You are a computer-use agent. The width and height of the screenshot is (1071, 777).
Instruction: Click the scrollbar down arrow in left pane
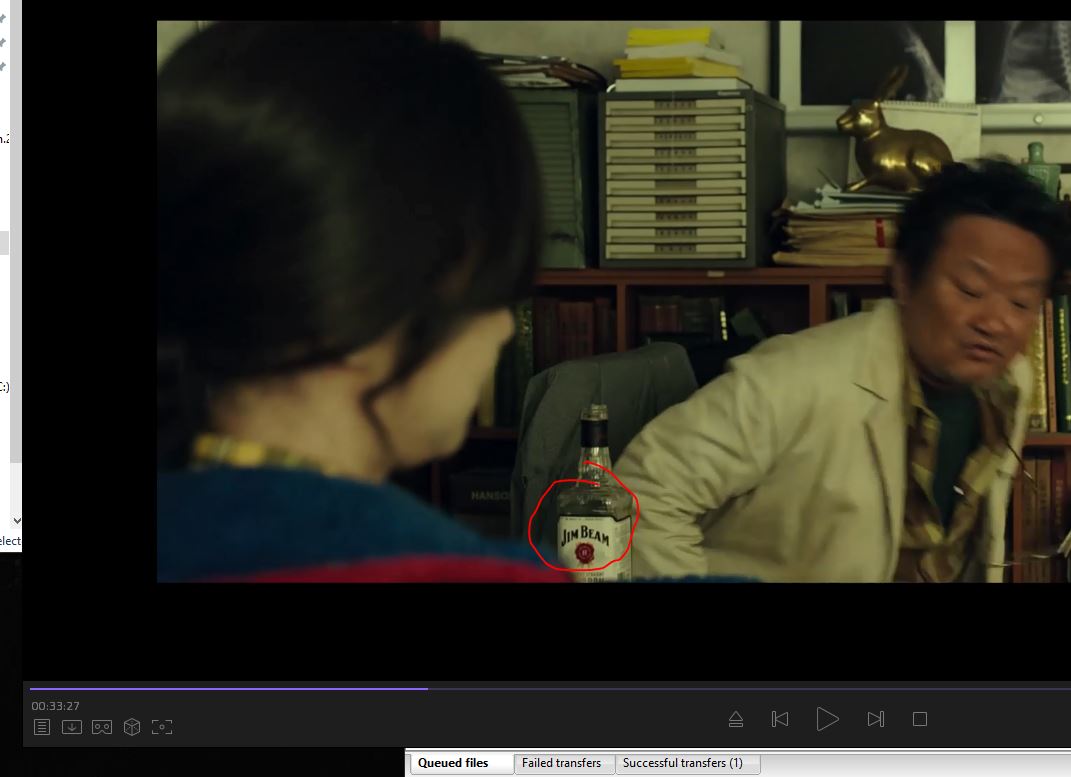coord(16,521)
